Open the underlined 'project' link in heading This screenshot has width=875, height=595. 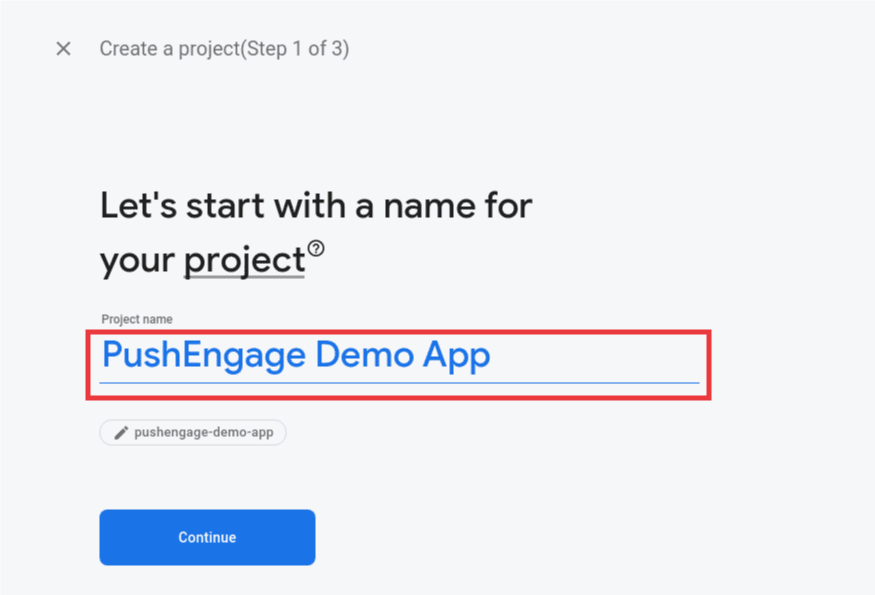pos(244,261)
